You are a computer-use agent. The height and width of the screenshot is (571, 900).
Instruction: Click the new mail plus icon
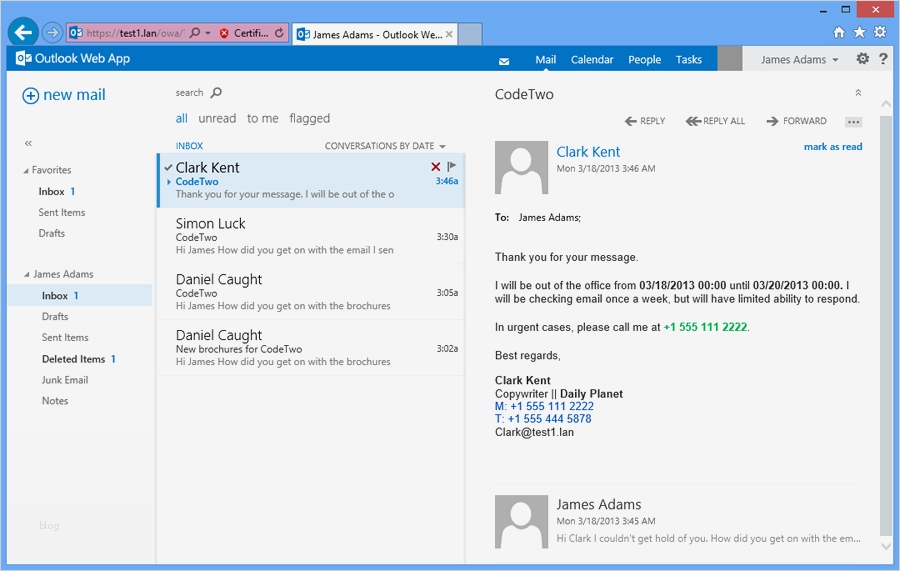[30, 95]
